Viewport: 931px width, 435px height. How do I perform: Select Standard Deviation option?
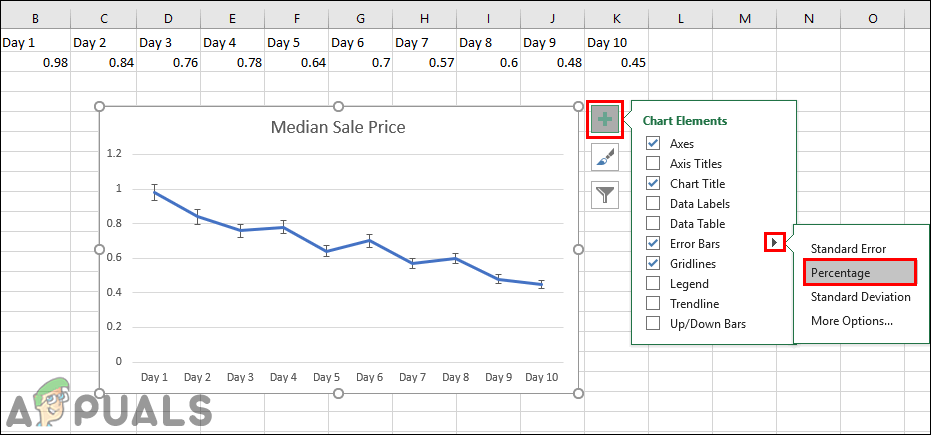pos(859,297)
